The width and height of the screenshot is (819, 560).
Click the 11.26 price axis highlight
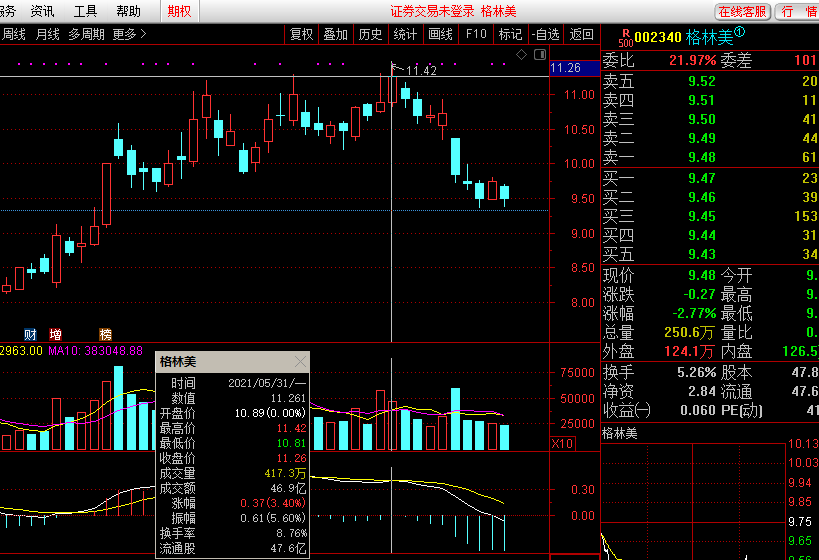[x=575, y=68]
